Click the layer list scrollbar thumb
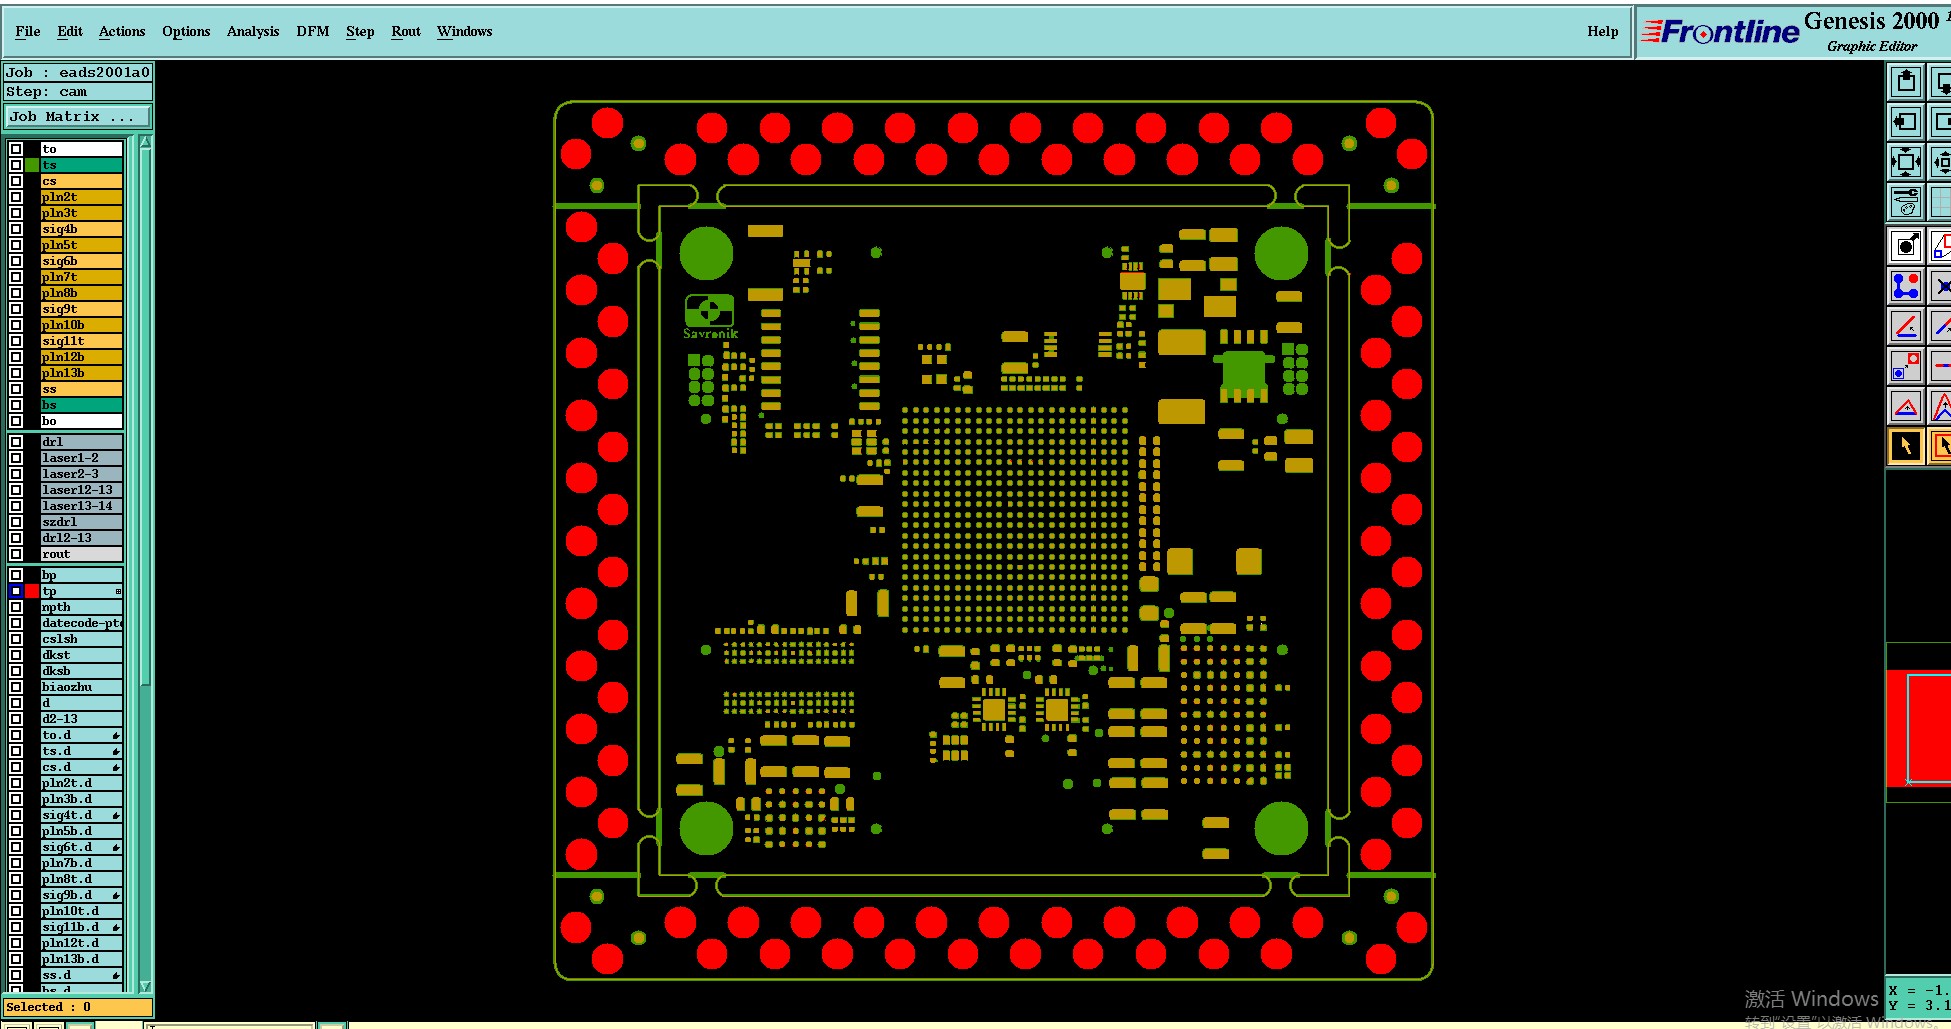The width and height of the screenshot is (1951, 1029). coord(145,418)
